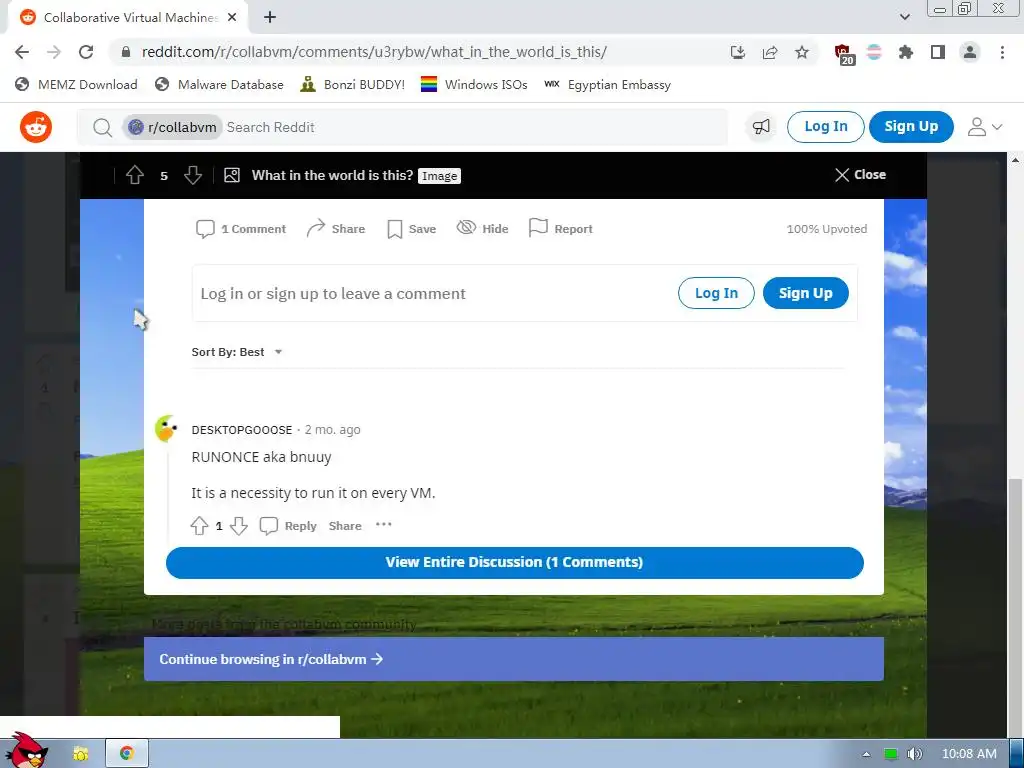Open the extensions puzzle piece menu
Image resolution: width=1024 pixels, height=768 pixels.
coord(906,52)
